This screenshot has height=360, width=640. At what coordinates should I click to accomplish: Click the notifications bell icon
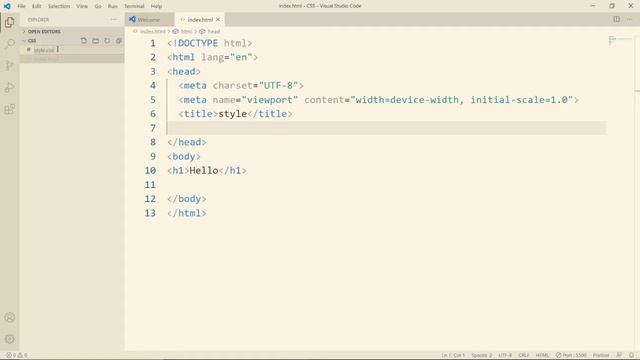631,355
